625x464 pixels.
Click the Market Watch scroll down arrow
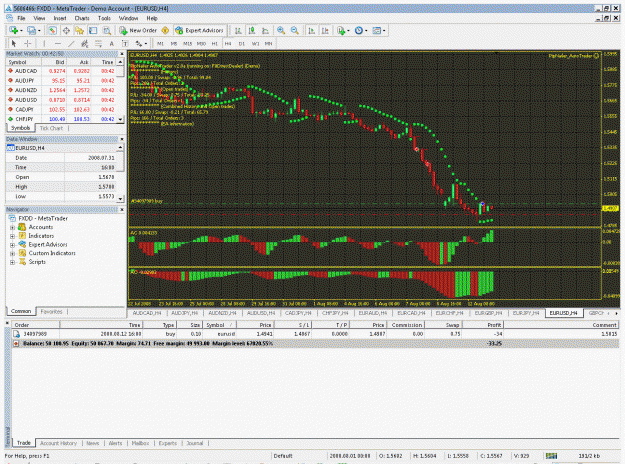[120, 119]
